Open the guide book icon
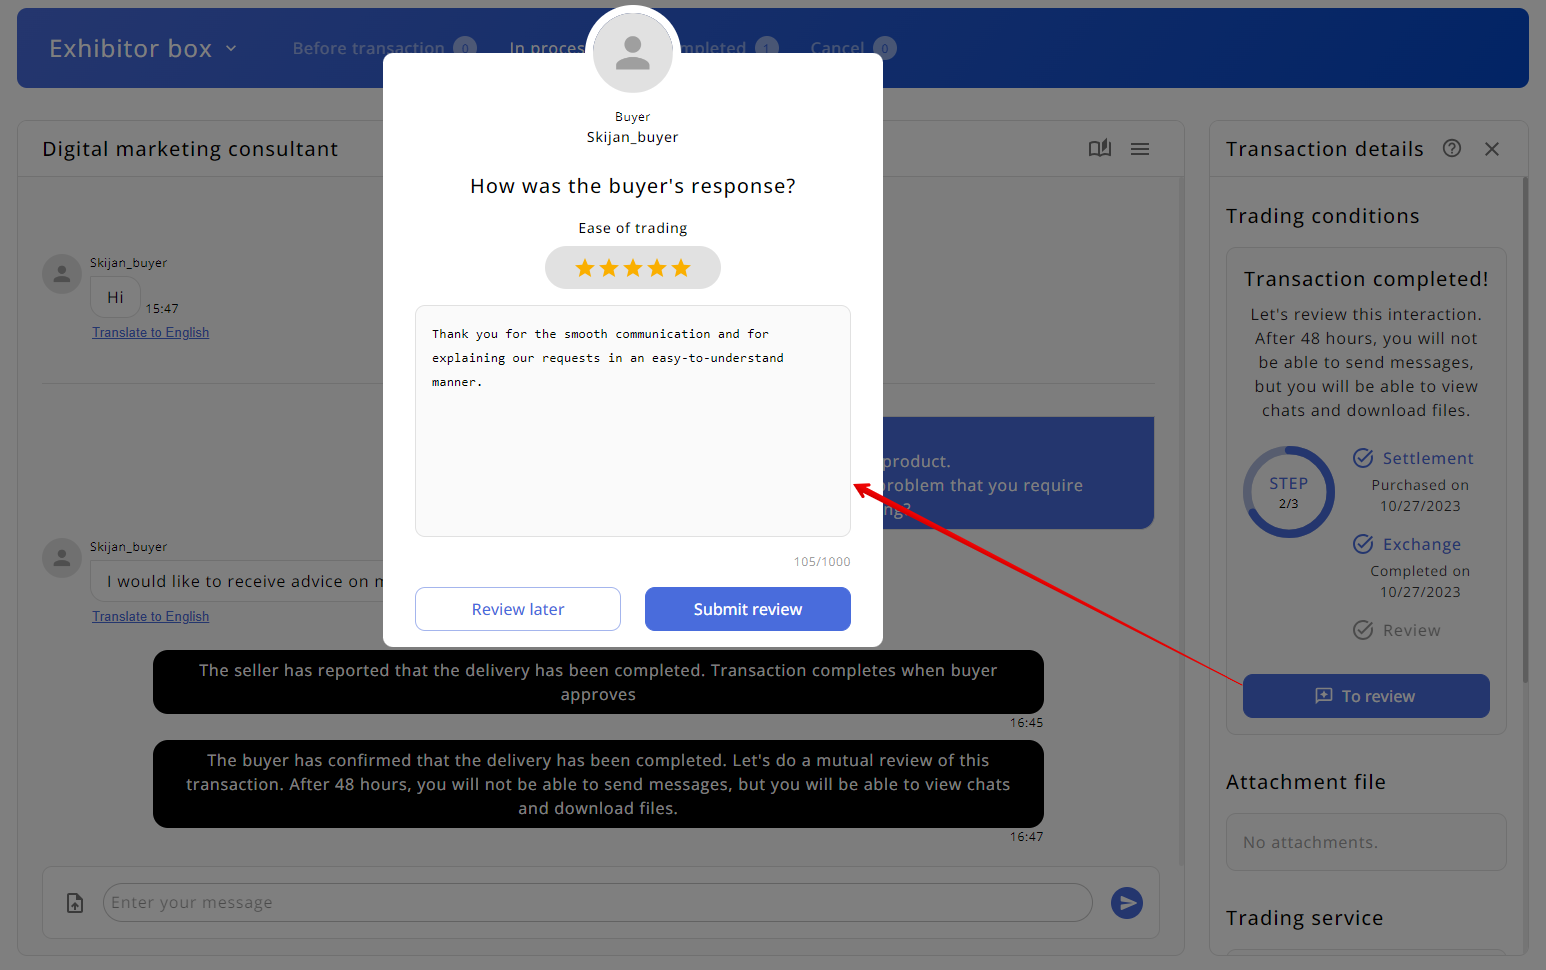Image resolution: width=1546 pixels, height=970 pixels. [1100, 149]
